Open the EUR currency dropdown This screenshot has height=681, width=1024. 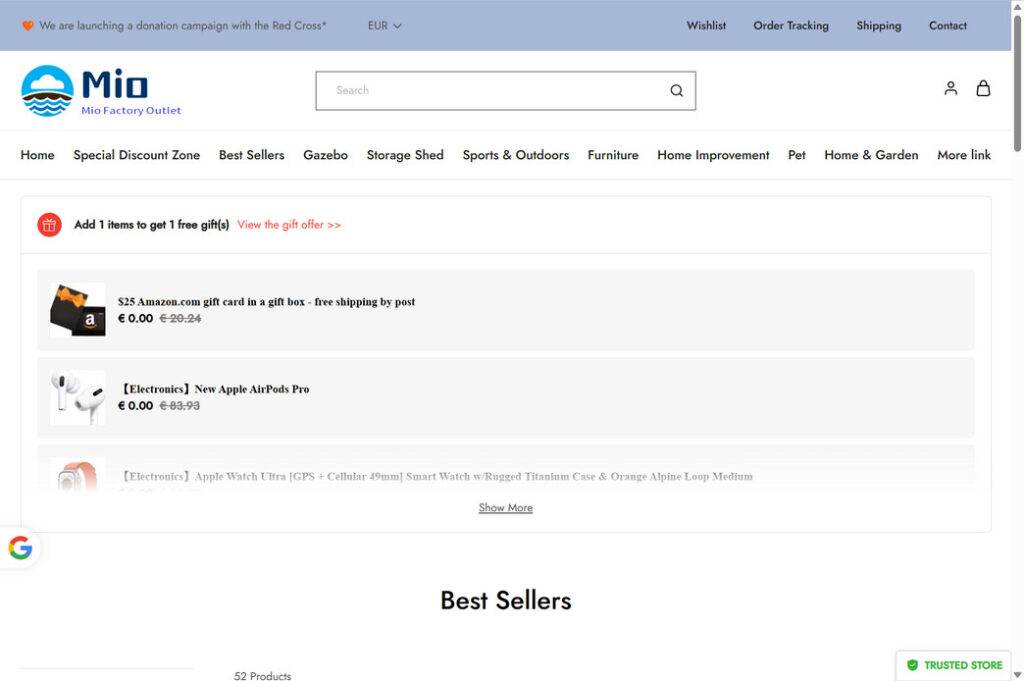click(x=384, y=26)
